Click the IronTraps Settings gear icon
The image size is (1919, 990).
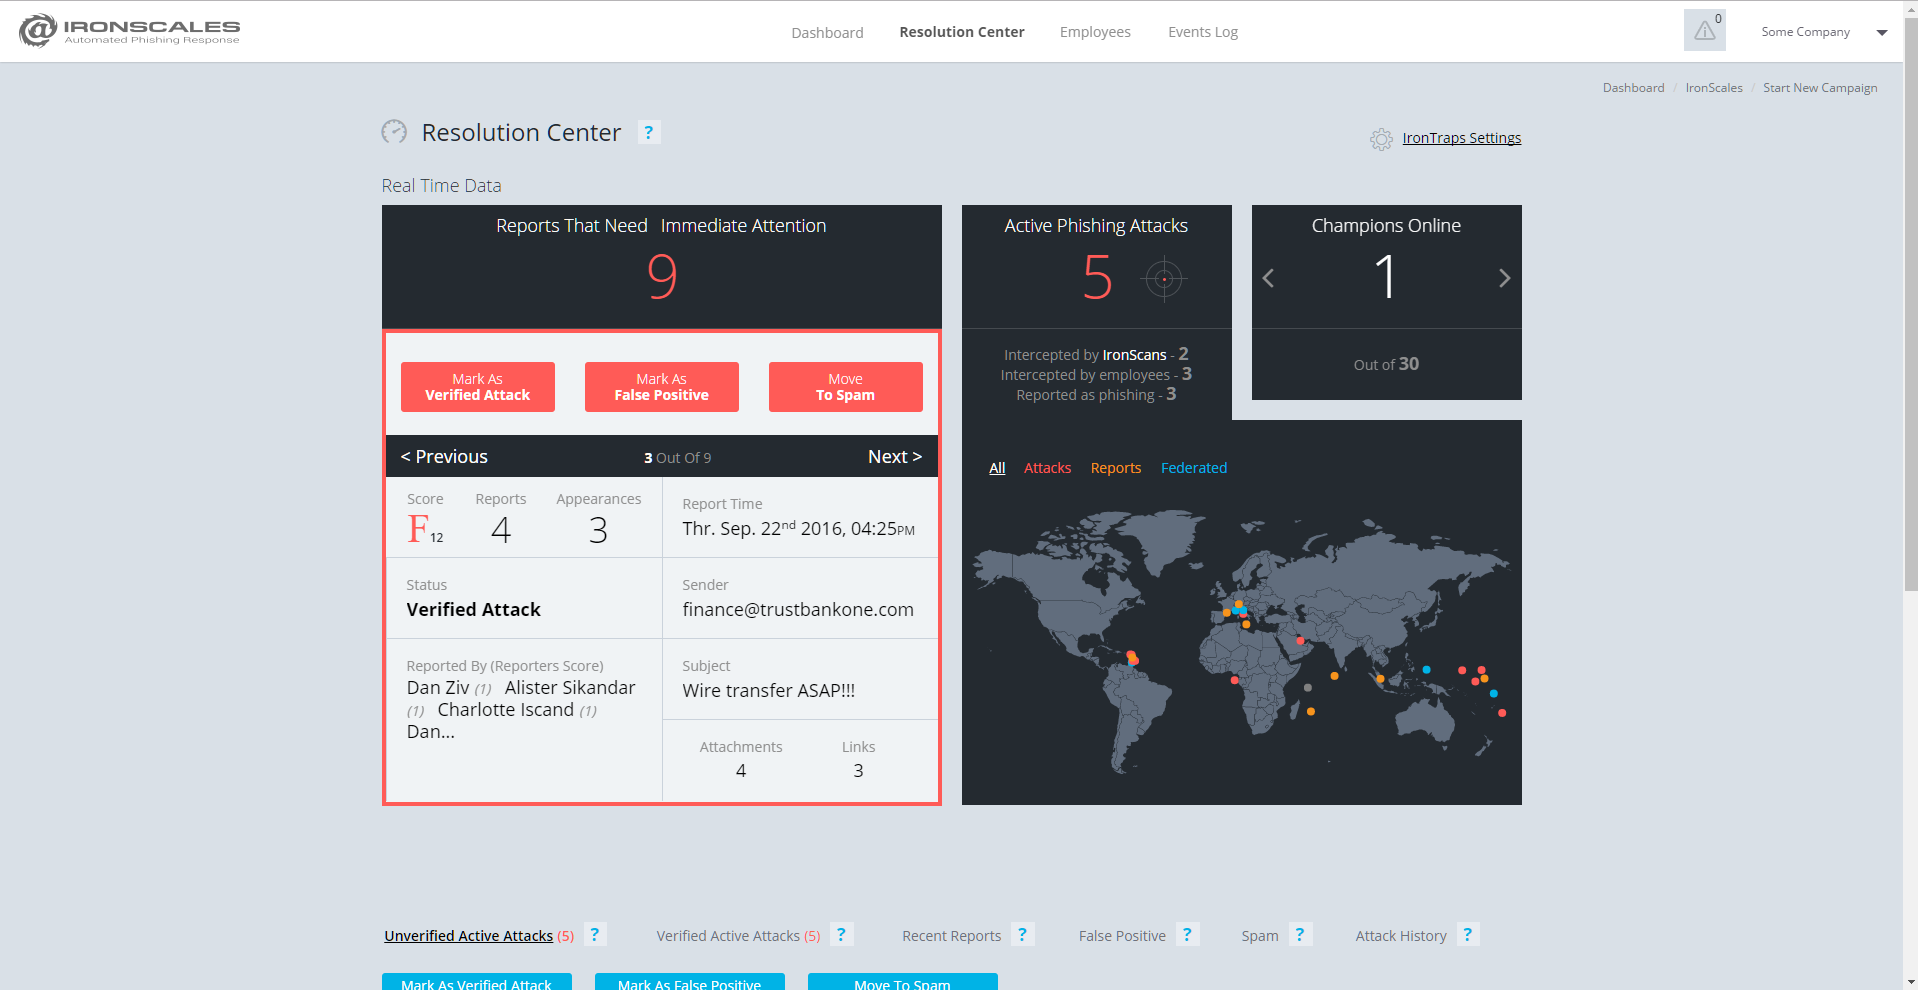(1381, 139)
